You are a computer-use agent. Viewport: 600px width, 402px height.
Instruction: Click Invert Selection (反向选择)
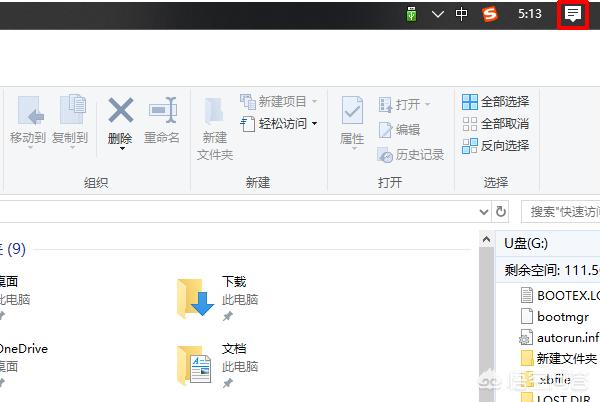[x=495, y=146]
